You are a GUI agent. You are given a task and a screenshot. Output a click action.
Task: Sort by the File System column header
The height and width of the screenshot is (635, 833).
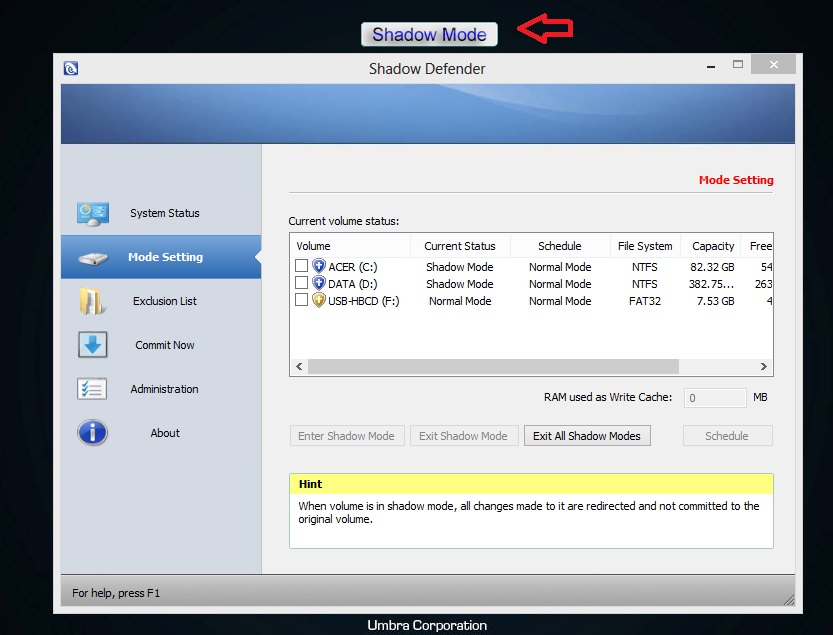tap(645, 246)
